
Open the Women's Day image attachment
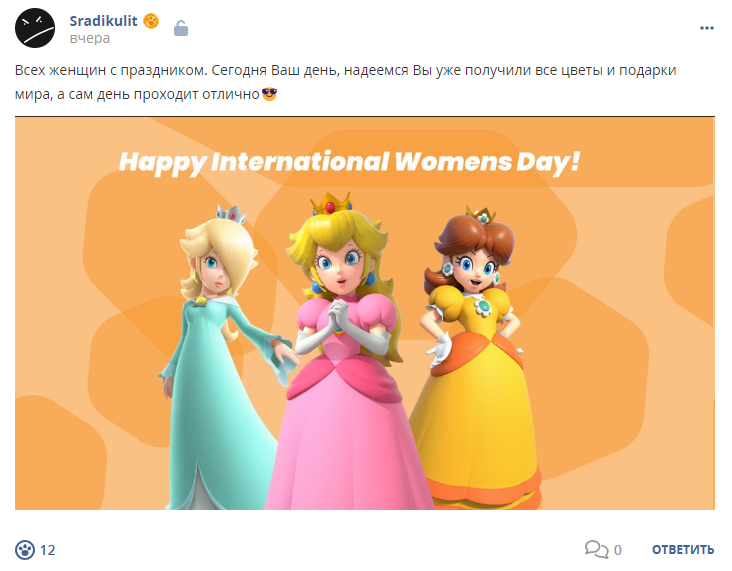coord(365,313)
